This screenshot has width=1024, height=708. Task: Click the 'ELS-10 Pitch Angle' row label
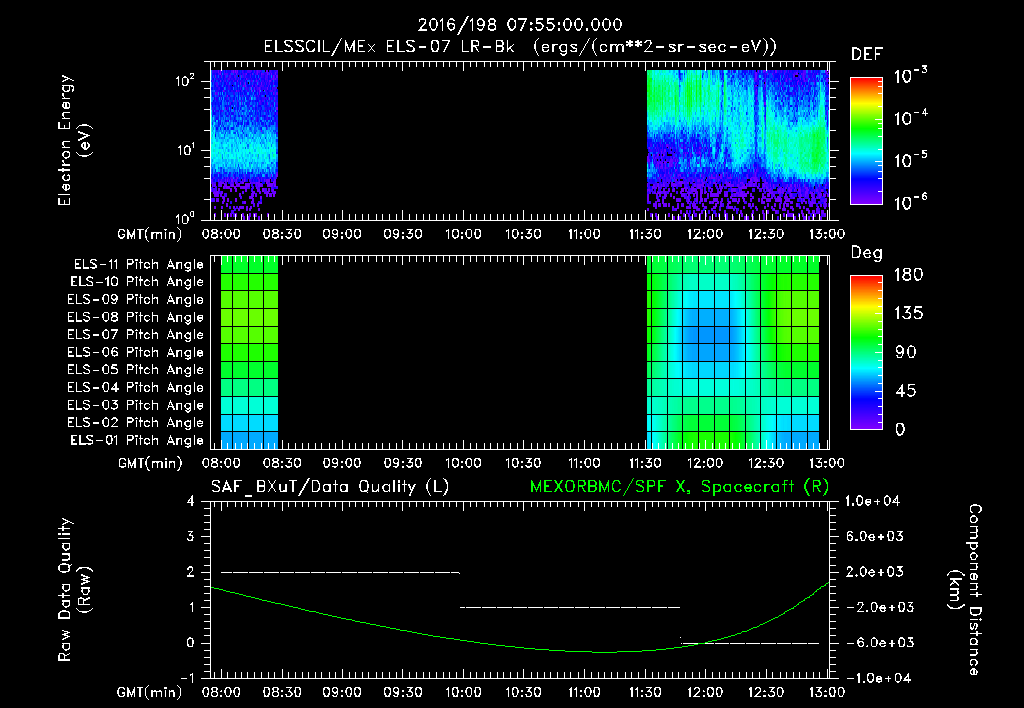137,282
